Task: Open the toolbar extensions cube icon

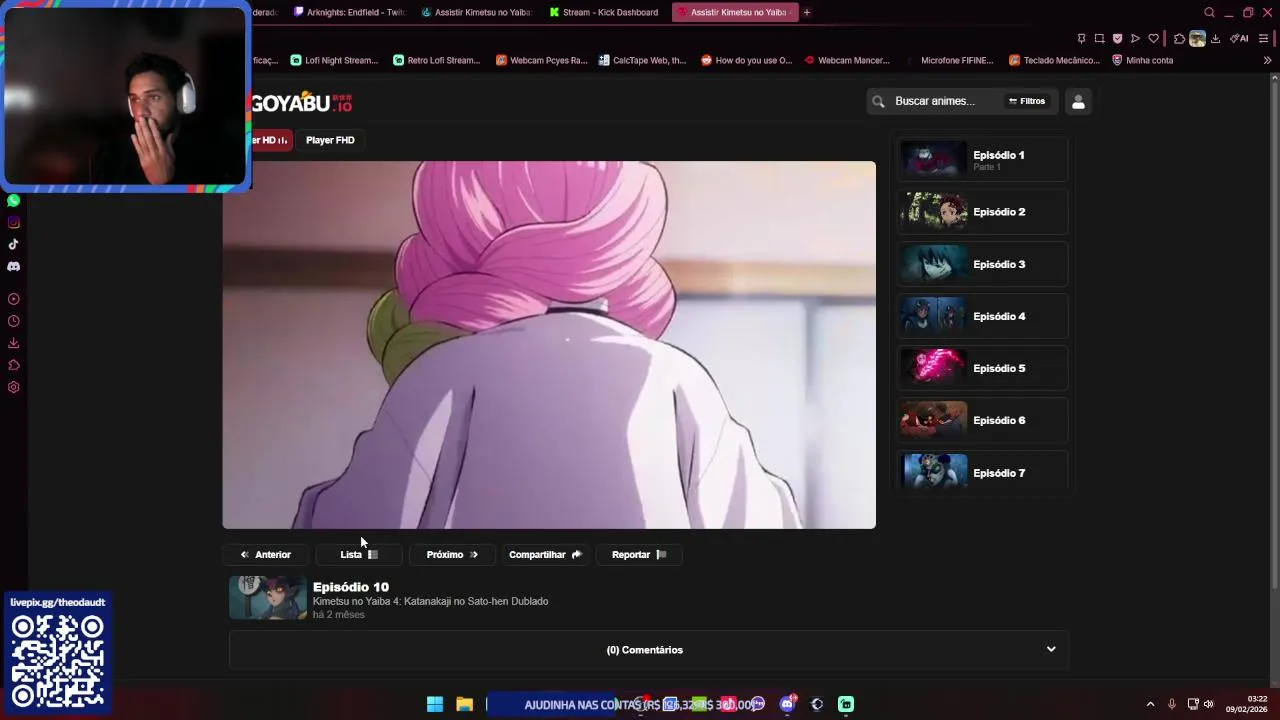Action: tap(1179, 39)
